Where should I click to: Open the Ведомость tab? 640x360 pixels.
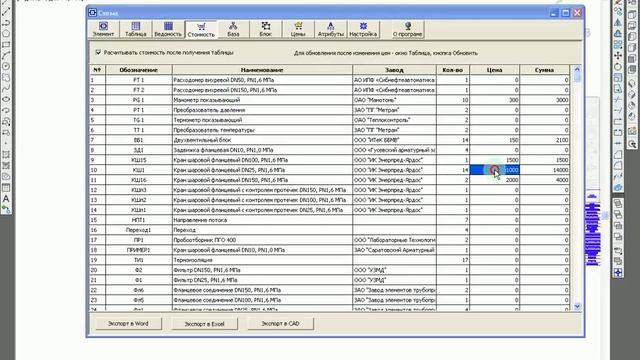click(168, 29)
